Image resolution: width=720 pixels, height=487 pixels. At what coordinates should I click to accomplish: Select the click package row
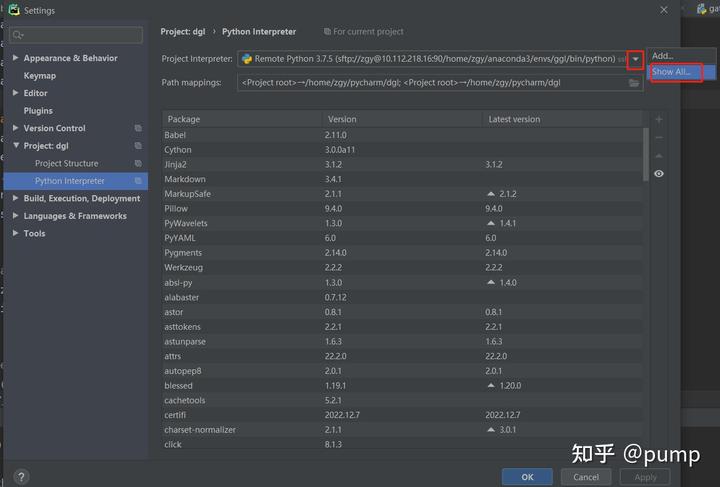(x=403, y=444)
